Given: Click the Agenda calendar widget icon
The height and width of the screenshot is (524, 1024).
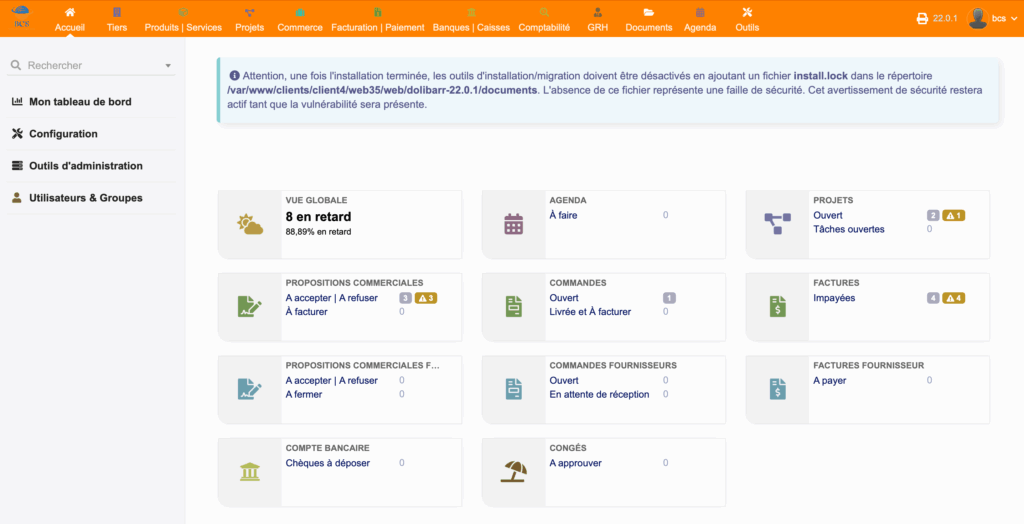Looking at the screenshot, I should [513, 224].
